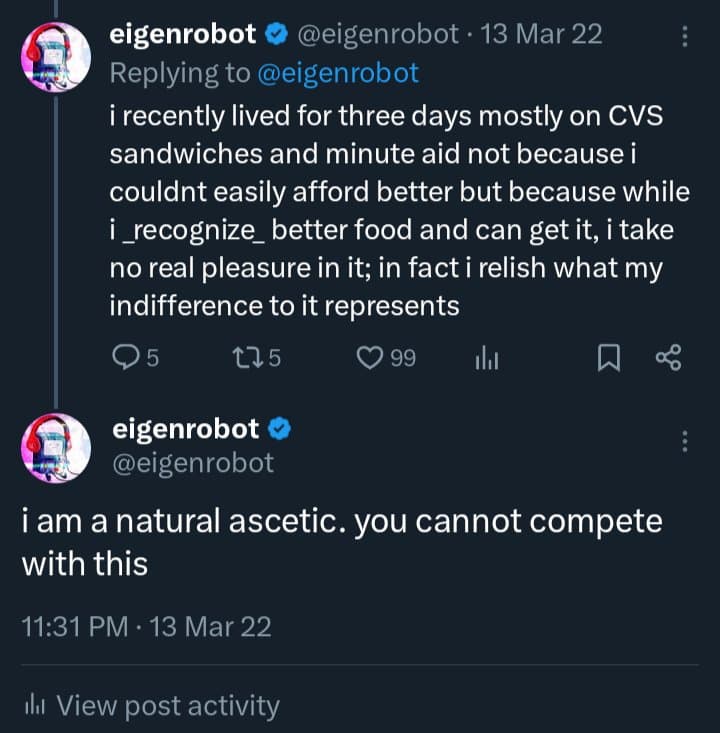Open the @eigenrobot handle under main tweet name
The image size is (720, 733).
click(x=192, y=463)
